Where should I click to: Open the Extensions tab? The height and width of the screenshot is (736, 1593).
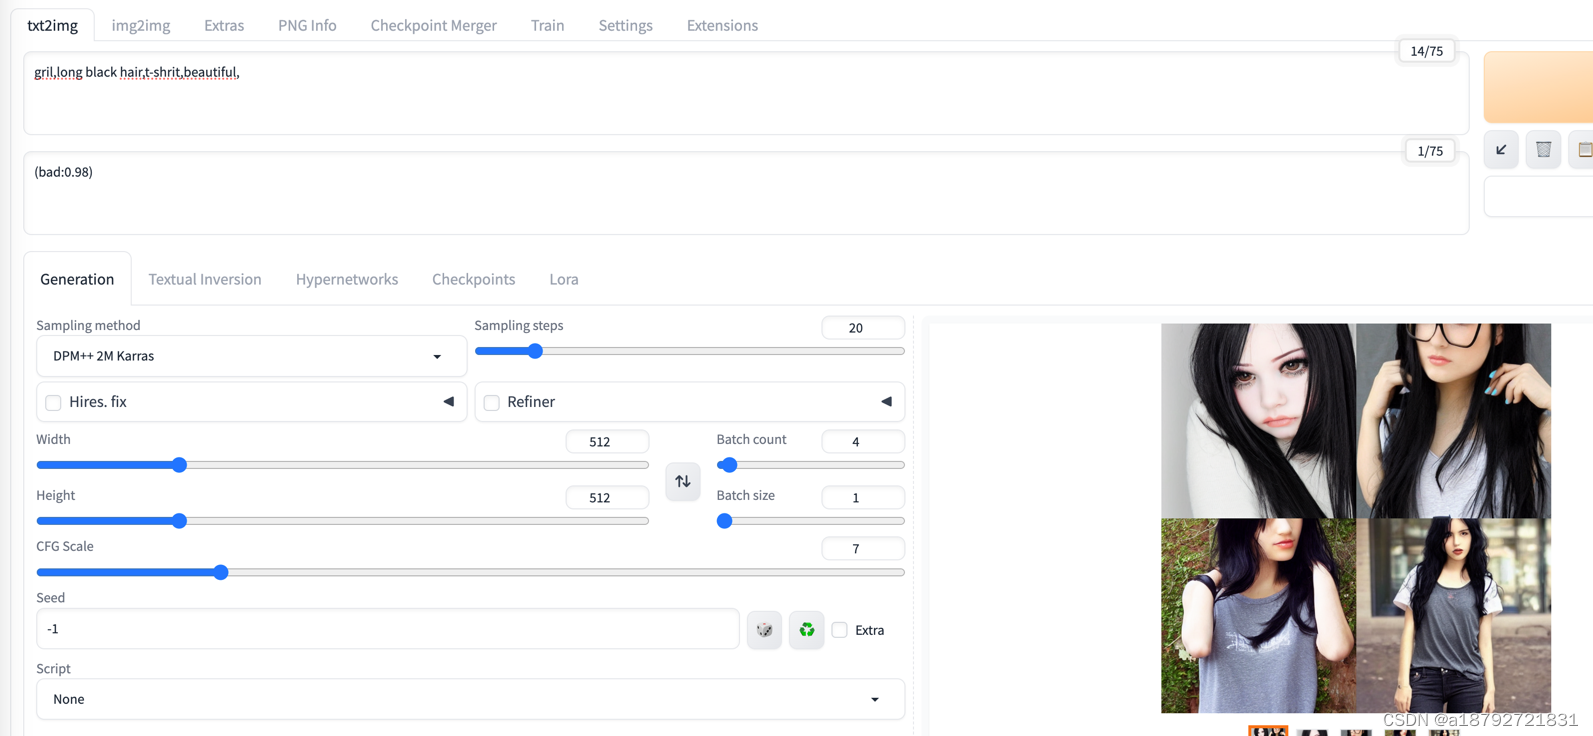click(x=722, y=25)
